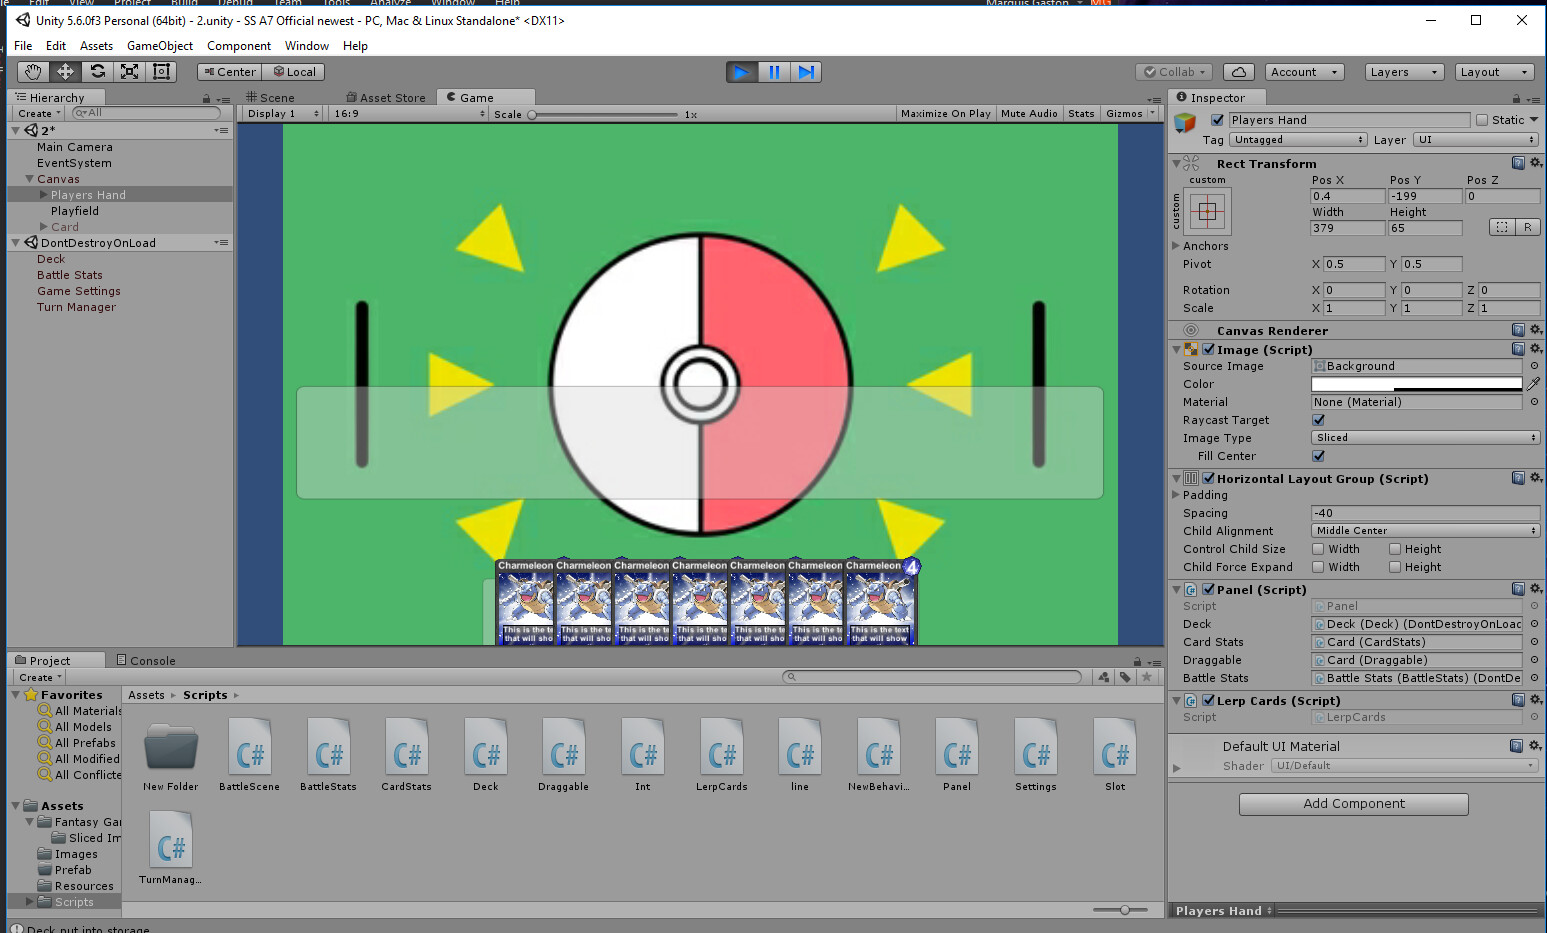Open the Layers dropdown
The height and width of the screenshot is (933, 1547).
(1404, 72)
